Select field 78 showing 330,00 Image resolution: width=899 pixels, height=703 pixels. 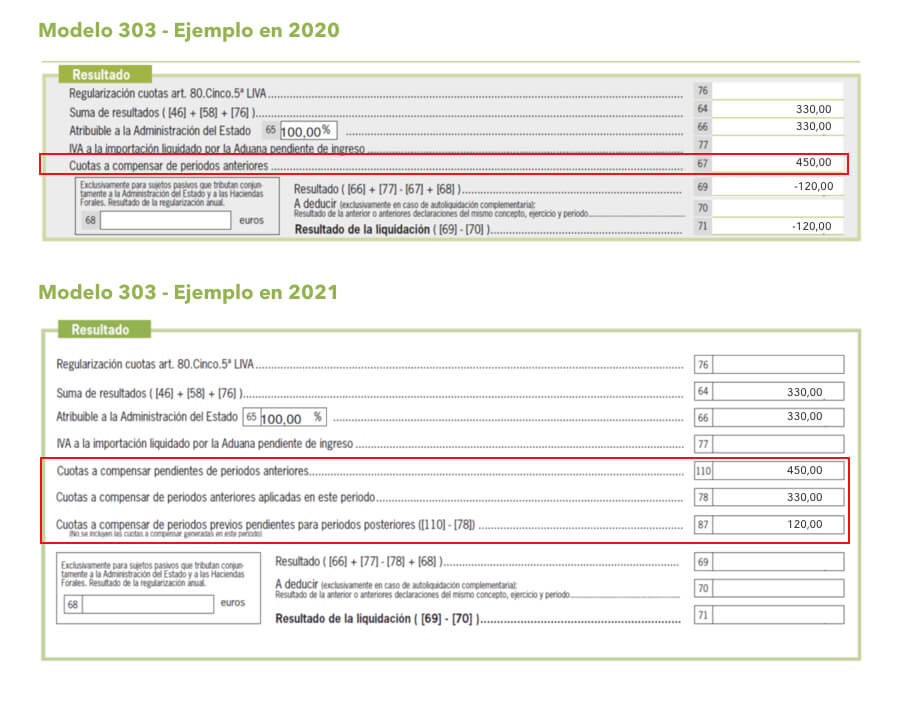click(x=778, y=497)
